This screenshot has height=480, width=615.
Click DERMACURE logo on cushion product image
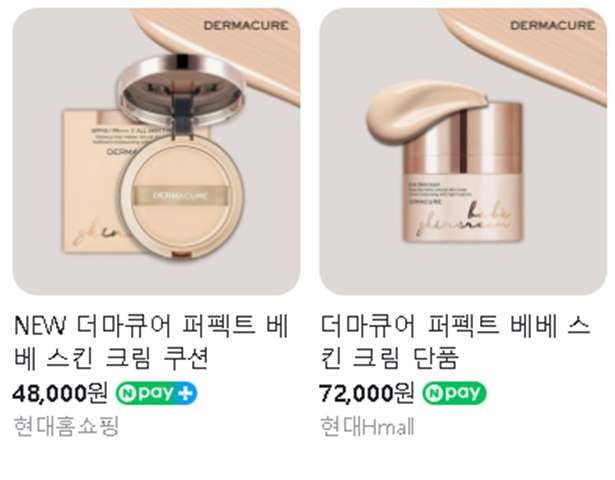click(246, 25)
